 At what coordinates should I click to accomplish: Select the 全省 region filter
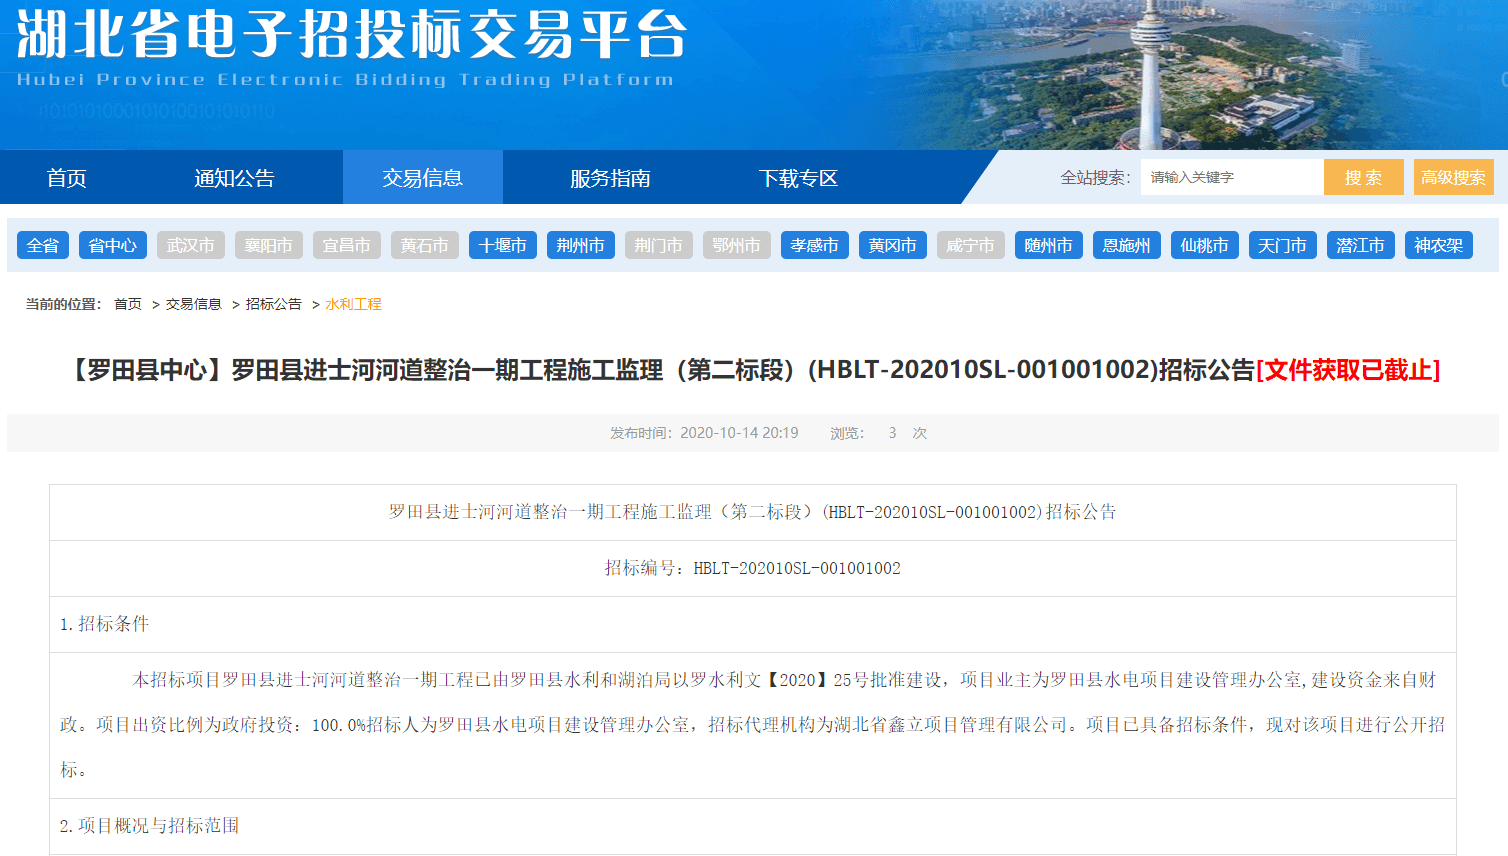[43, 245]
